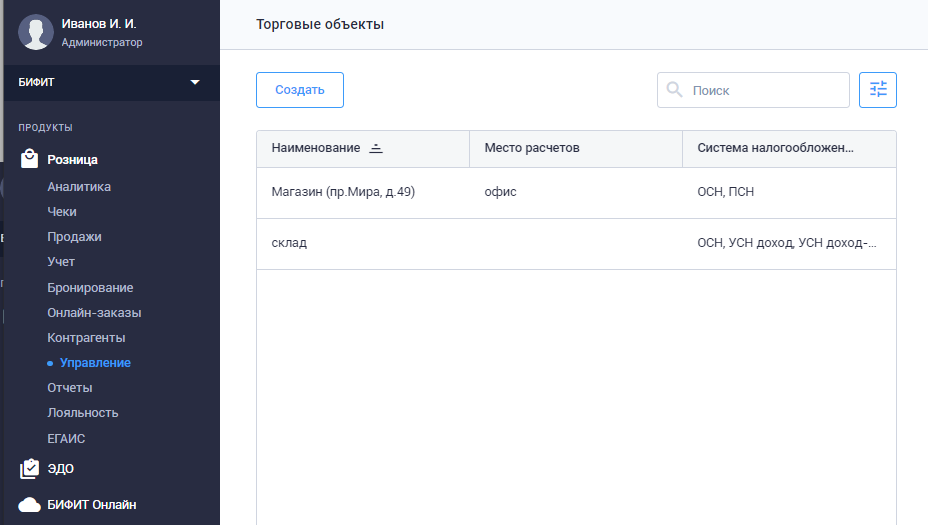The width and height of the screenshot is (928, 525).
Task: Click the search magnifier icon
Action: tap(675, 90)
